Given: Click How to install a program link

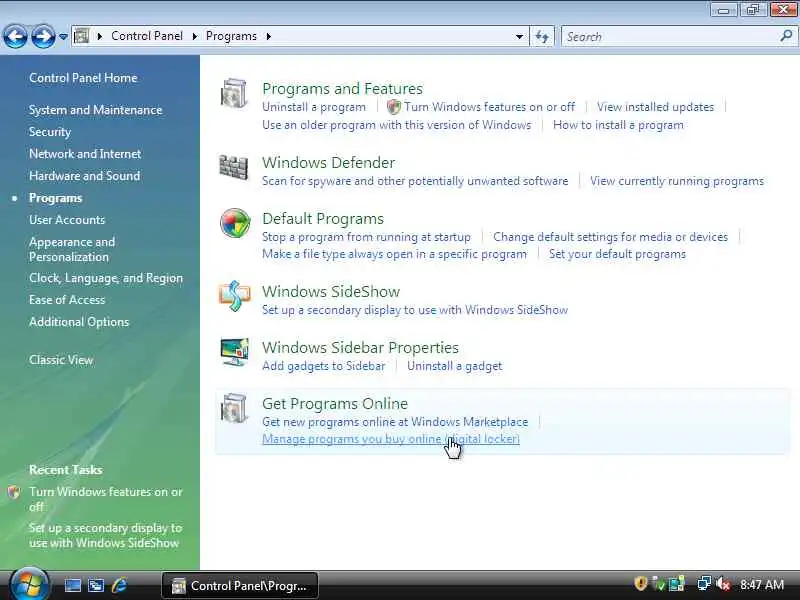Looking at the screenshot, I should [618, 125].
